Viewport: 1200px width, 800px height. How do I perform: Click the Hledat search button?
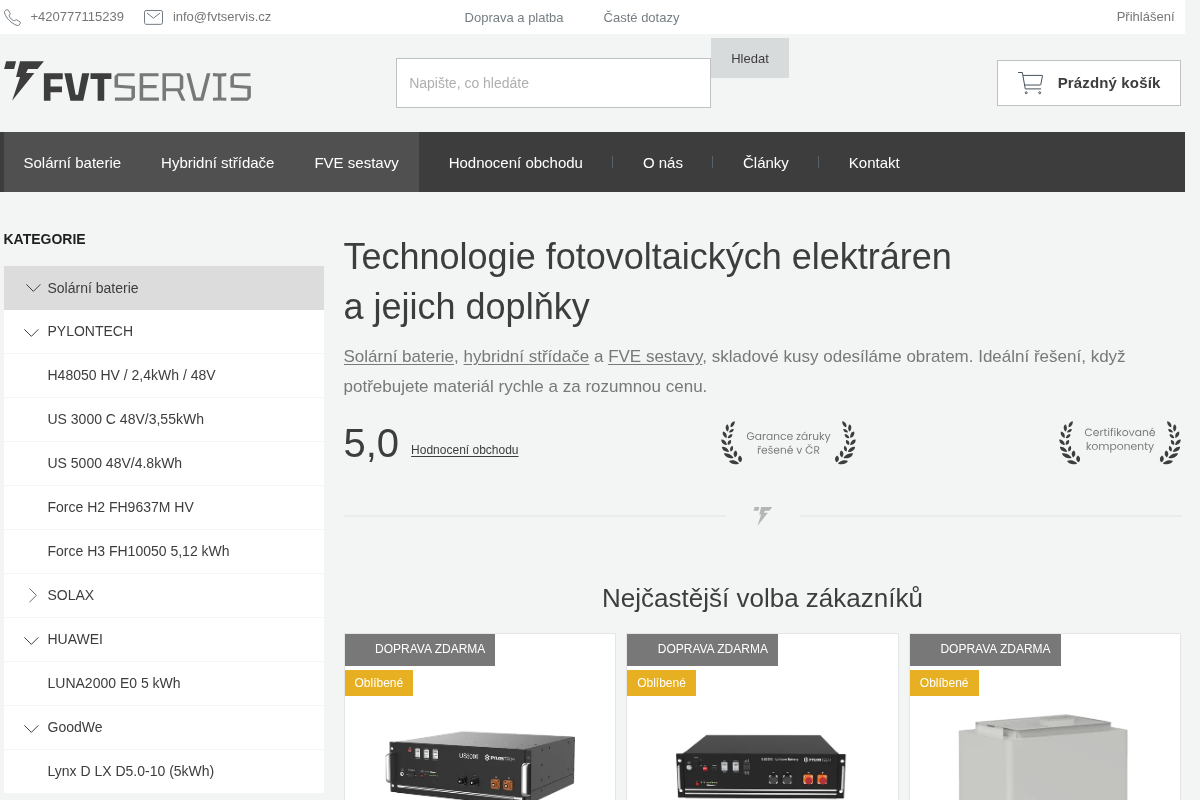(750, 58)
